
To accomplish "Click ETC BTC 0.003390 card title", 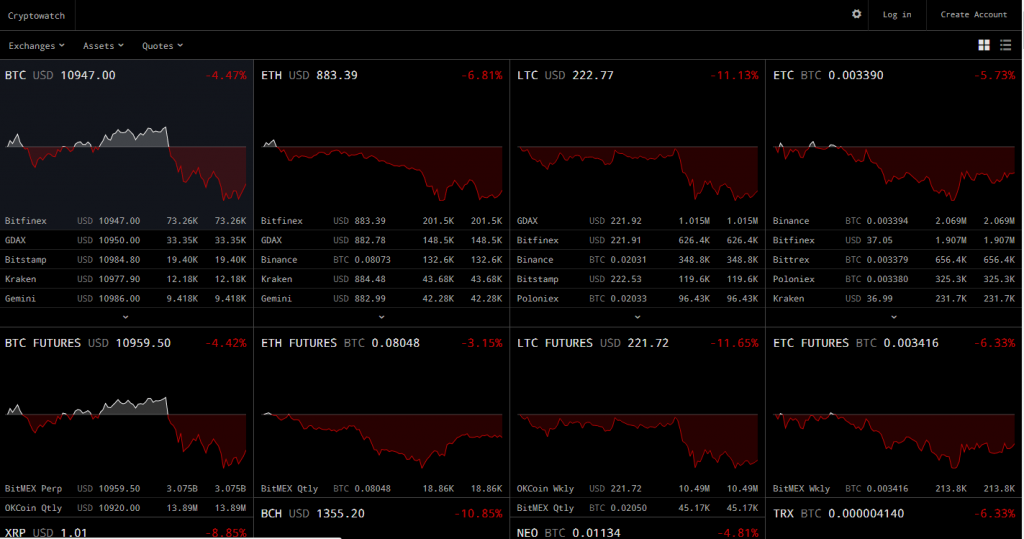I will pos(828,75).
